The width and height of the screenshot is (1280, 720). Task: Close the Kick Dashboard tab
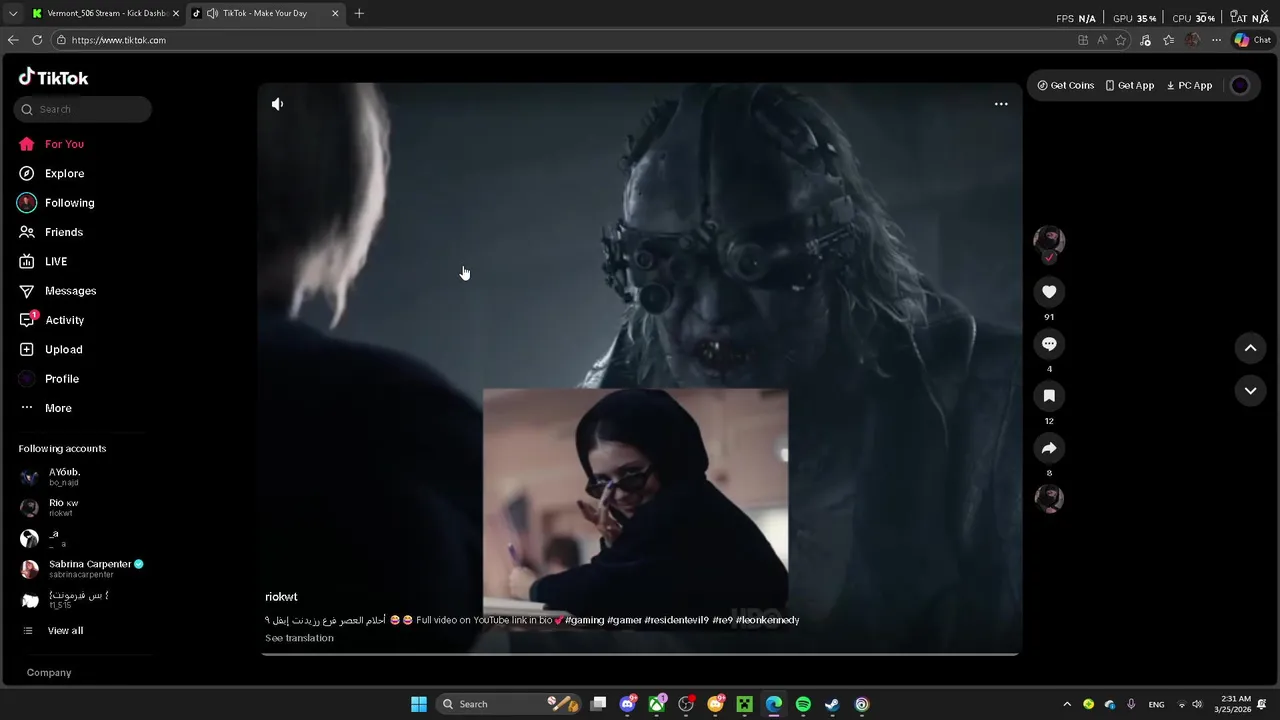click(x=176, y=13)
